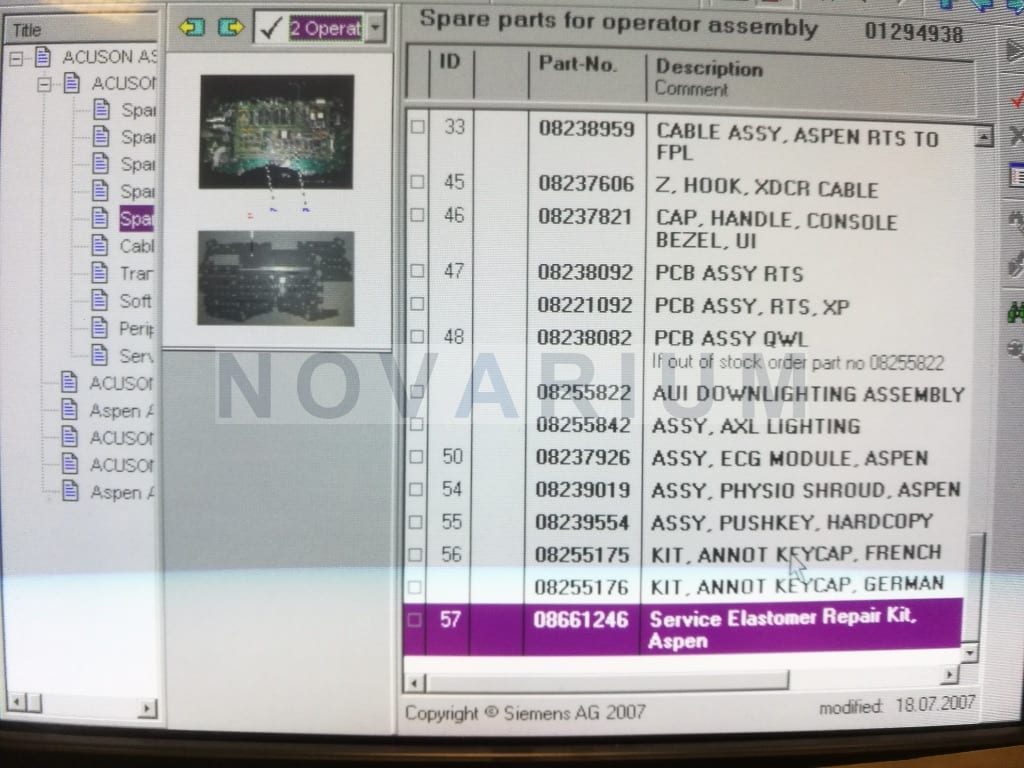Open the 2 Operat dropdown arrow

click(x=376, y=27)
